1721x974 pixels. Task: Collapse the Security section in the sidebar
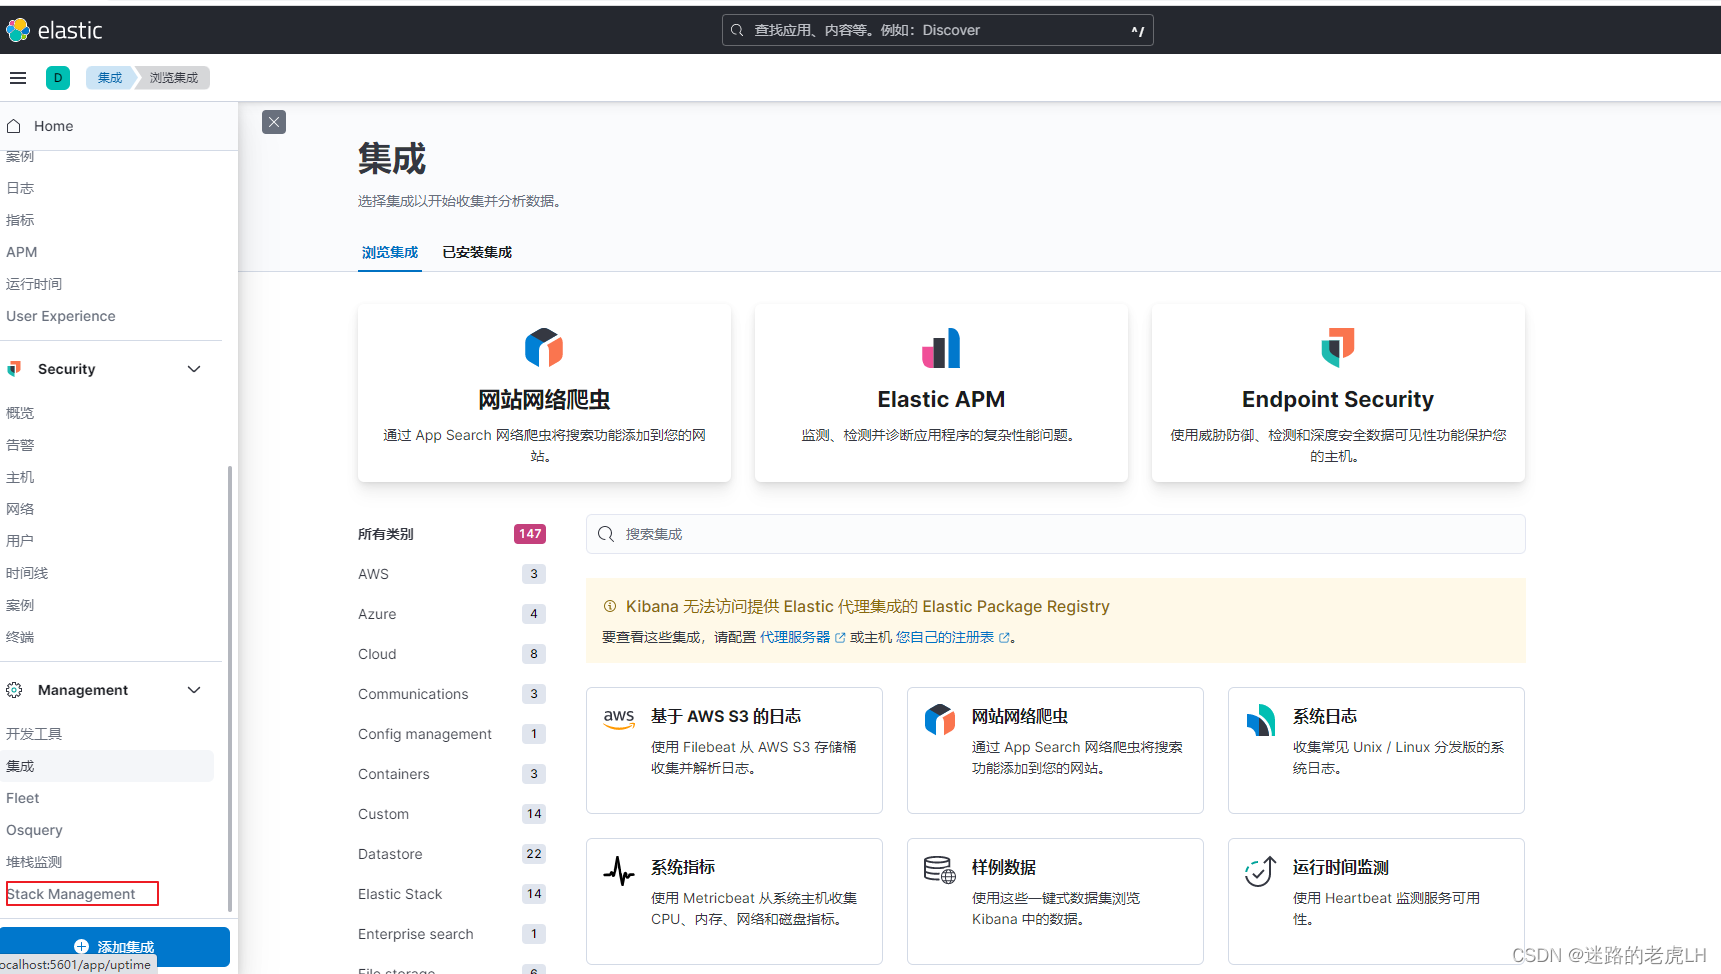click(194, 368)
